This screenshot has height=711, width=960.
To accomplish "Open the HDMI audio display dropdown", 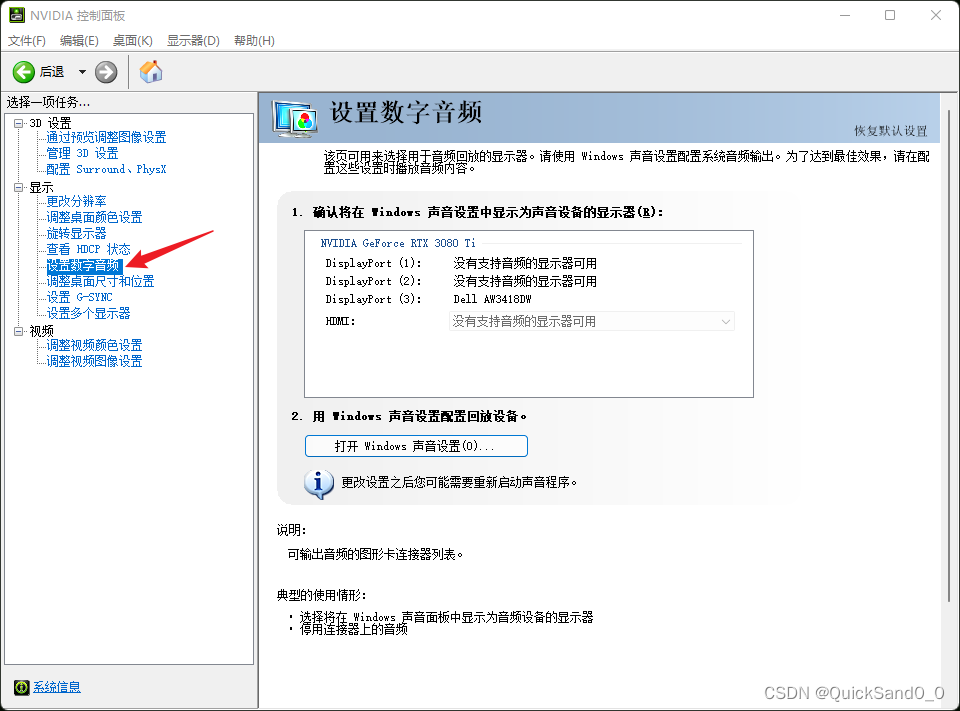I will point(591,322).
